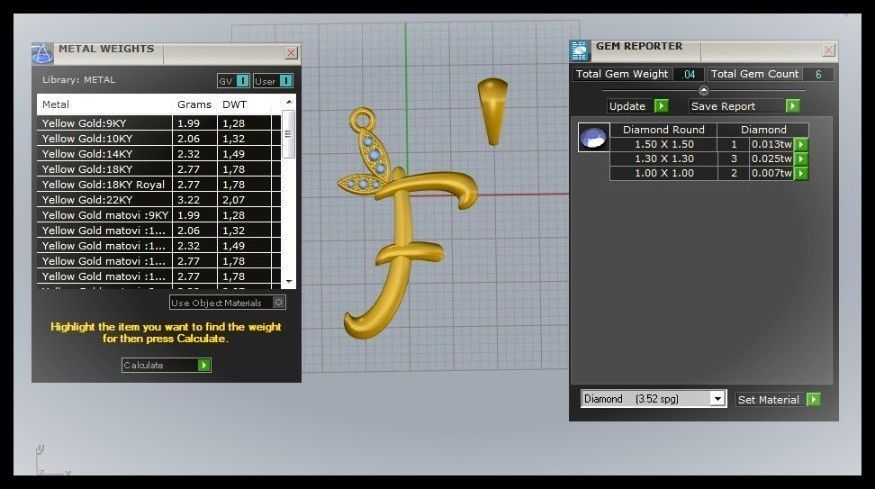The image size is (875, 489).
Task: Select the Yellow Gold:18KY row
Action: (x=159, y=169)
